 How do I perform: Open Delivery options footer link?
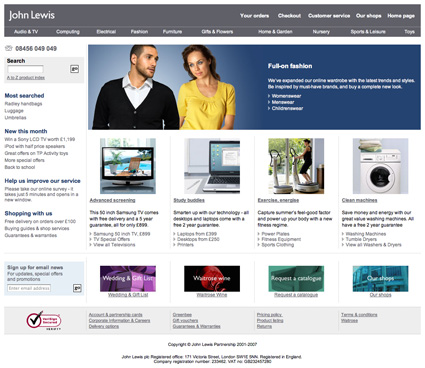point(104,326)
